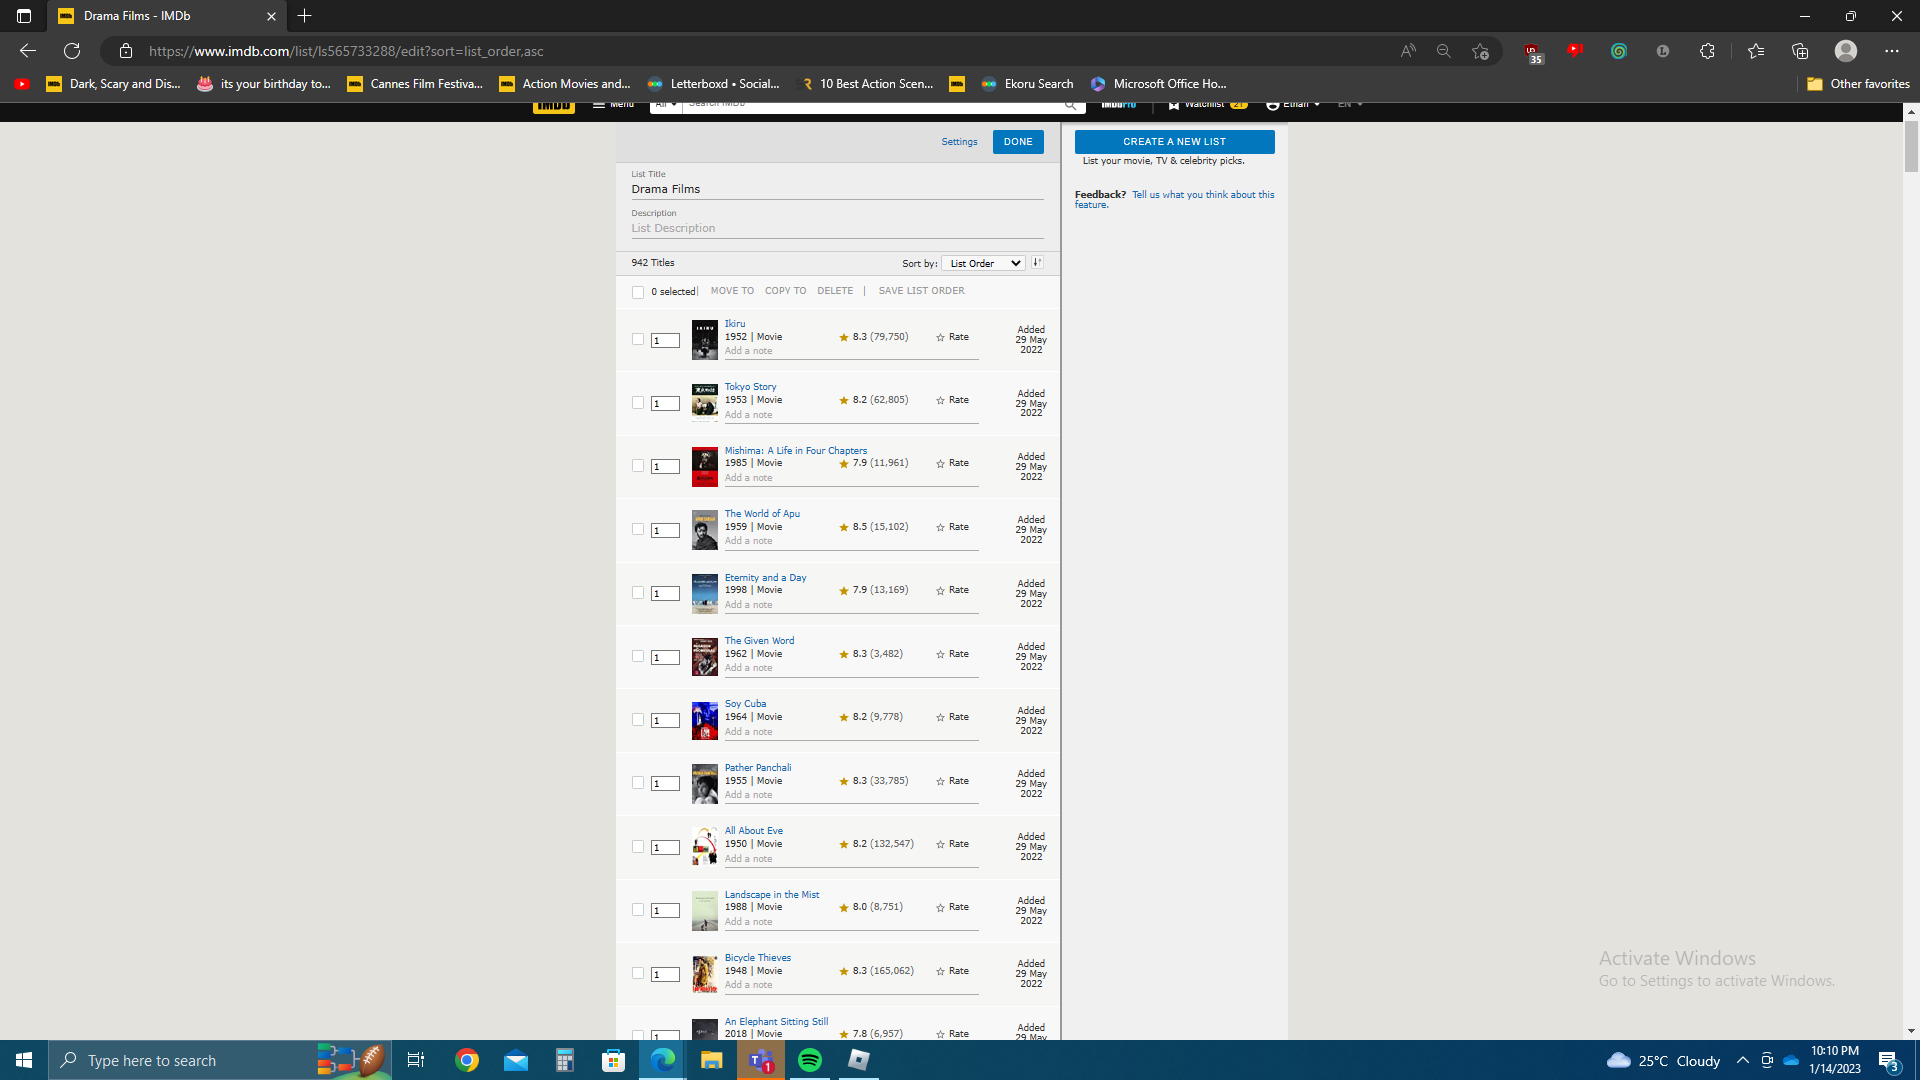Toggle the master 0 selected checkbox
The image size is (1920, 1080).
coord(638,291)
